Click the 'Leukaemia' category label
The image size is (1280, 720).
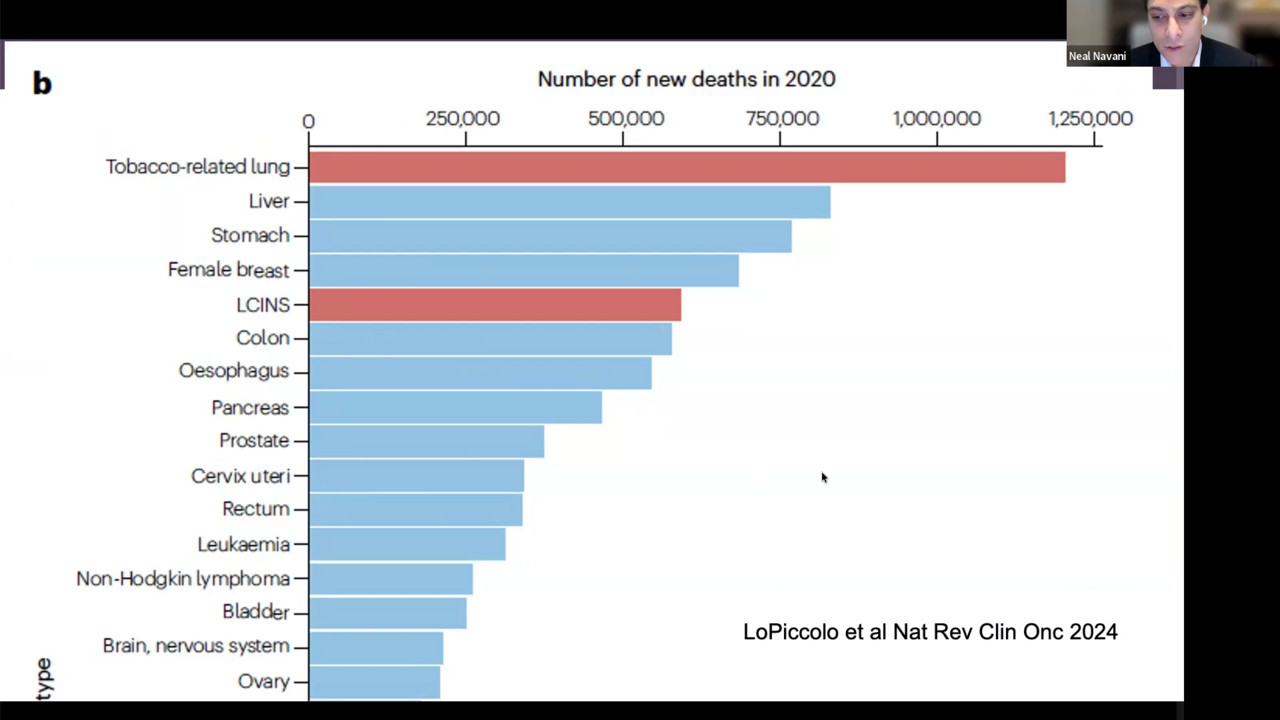244,545
